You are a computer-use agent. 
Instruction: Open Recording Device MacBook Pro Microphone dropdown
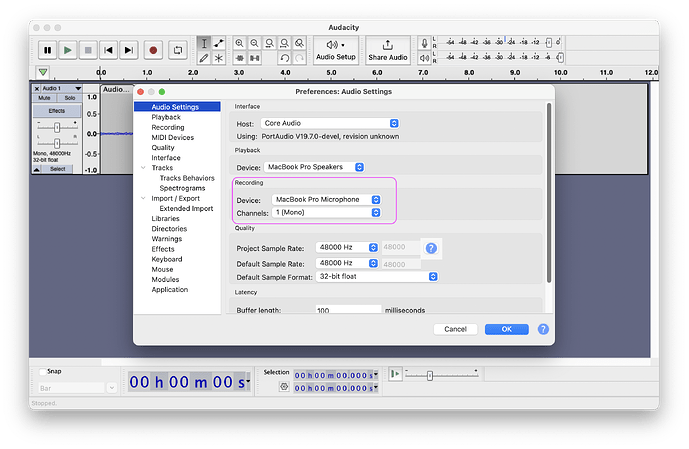pyautogui.click(x=326, y=199)
